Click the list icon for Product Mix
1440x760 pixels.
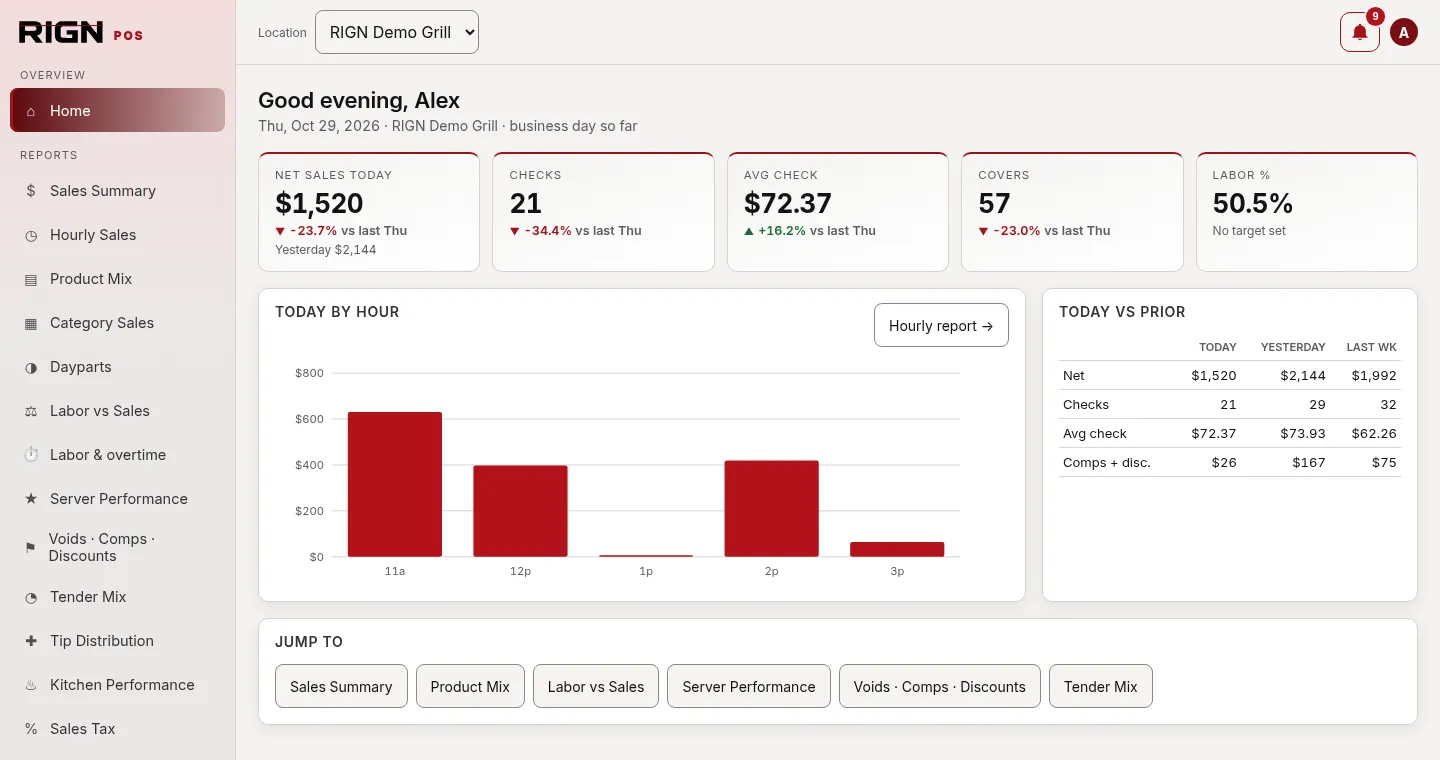click(x=31, y=279)
